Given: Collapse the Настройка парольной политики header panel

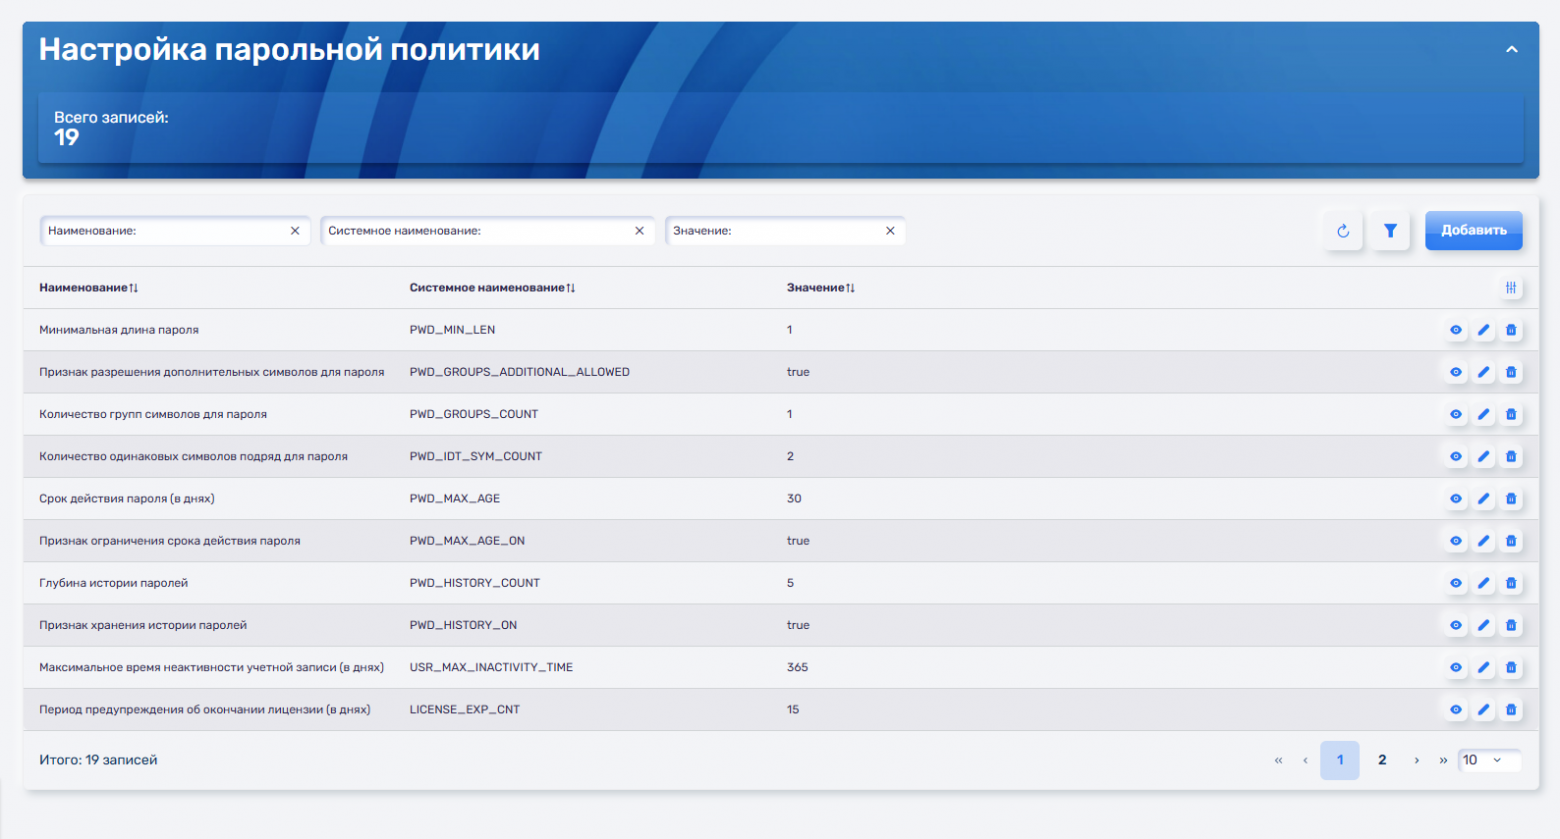Looking at the screenshot, I should pyautogui.click(x=1512, y=49).
